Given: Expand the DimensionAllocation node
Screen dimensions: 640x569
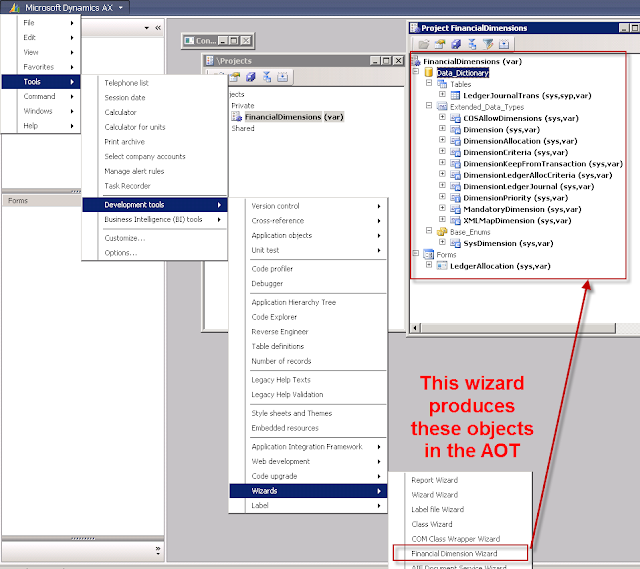Looking at the screenshot, I should 442,140.
